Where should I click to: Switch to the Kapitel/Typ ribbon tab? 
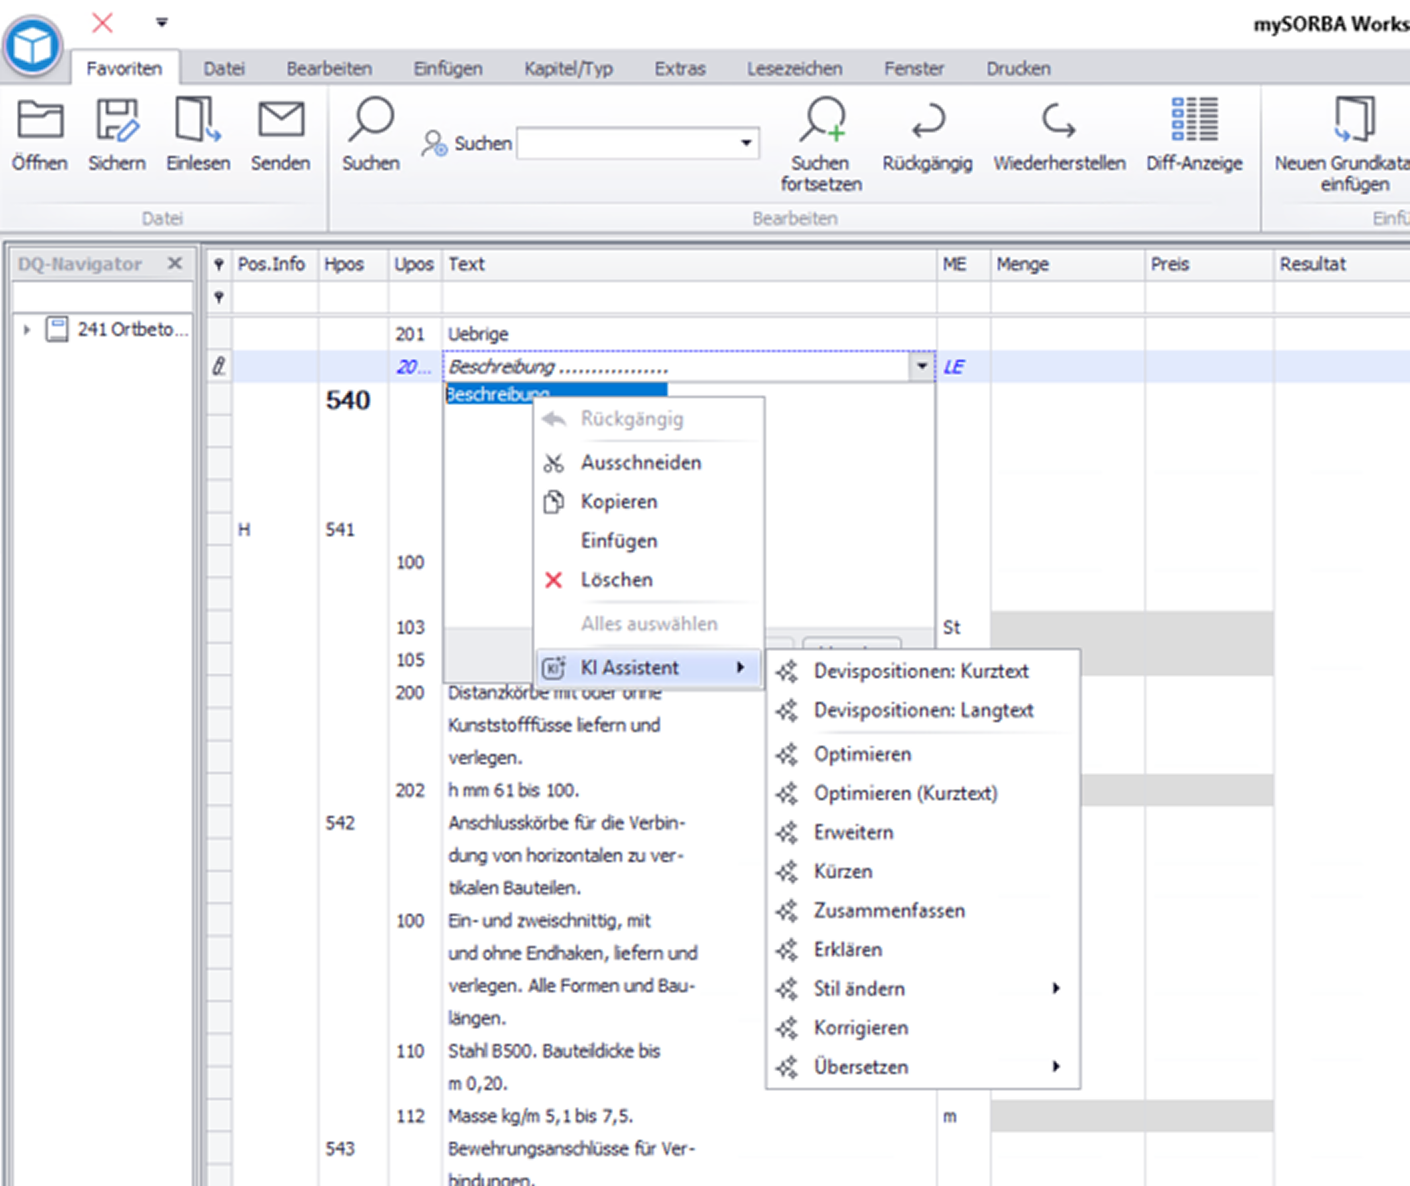click(x=568, y=68)
